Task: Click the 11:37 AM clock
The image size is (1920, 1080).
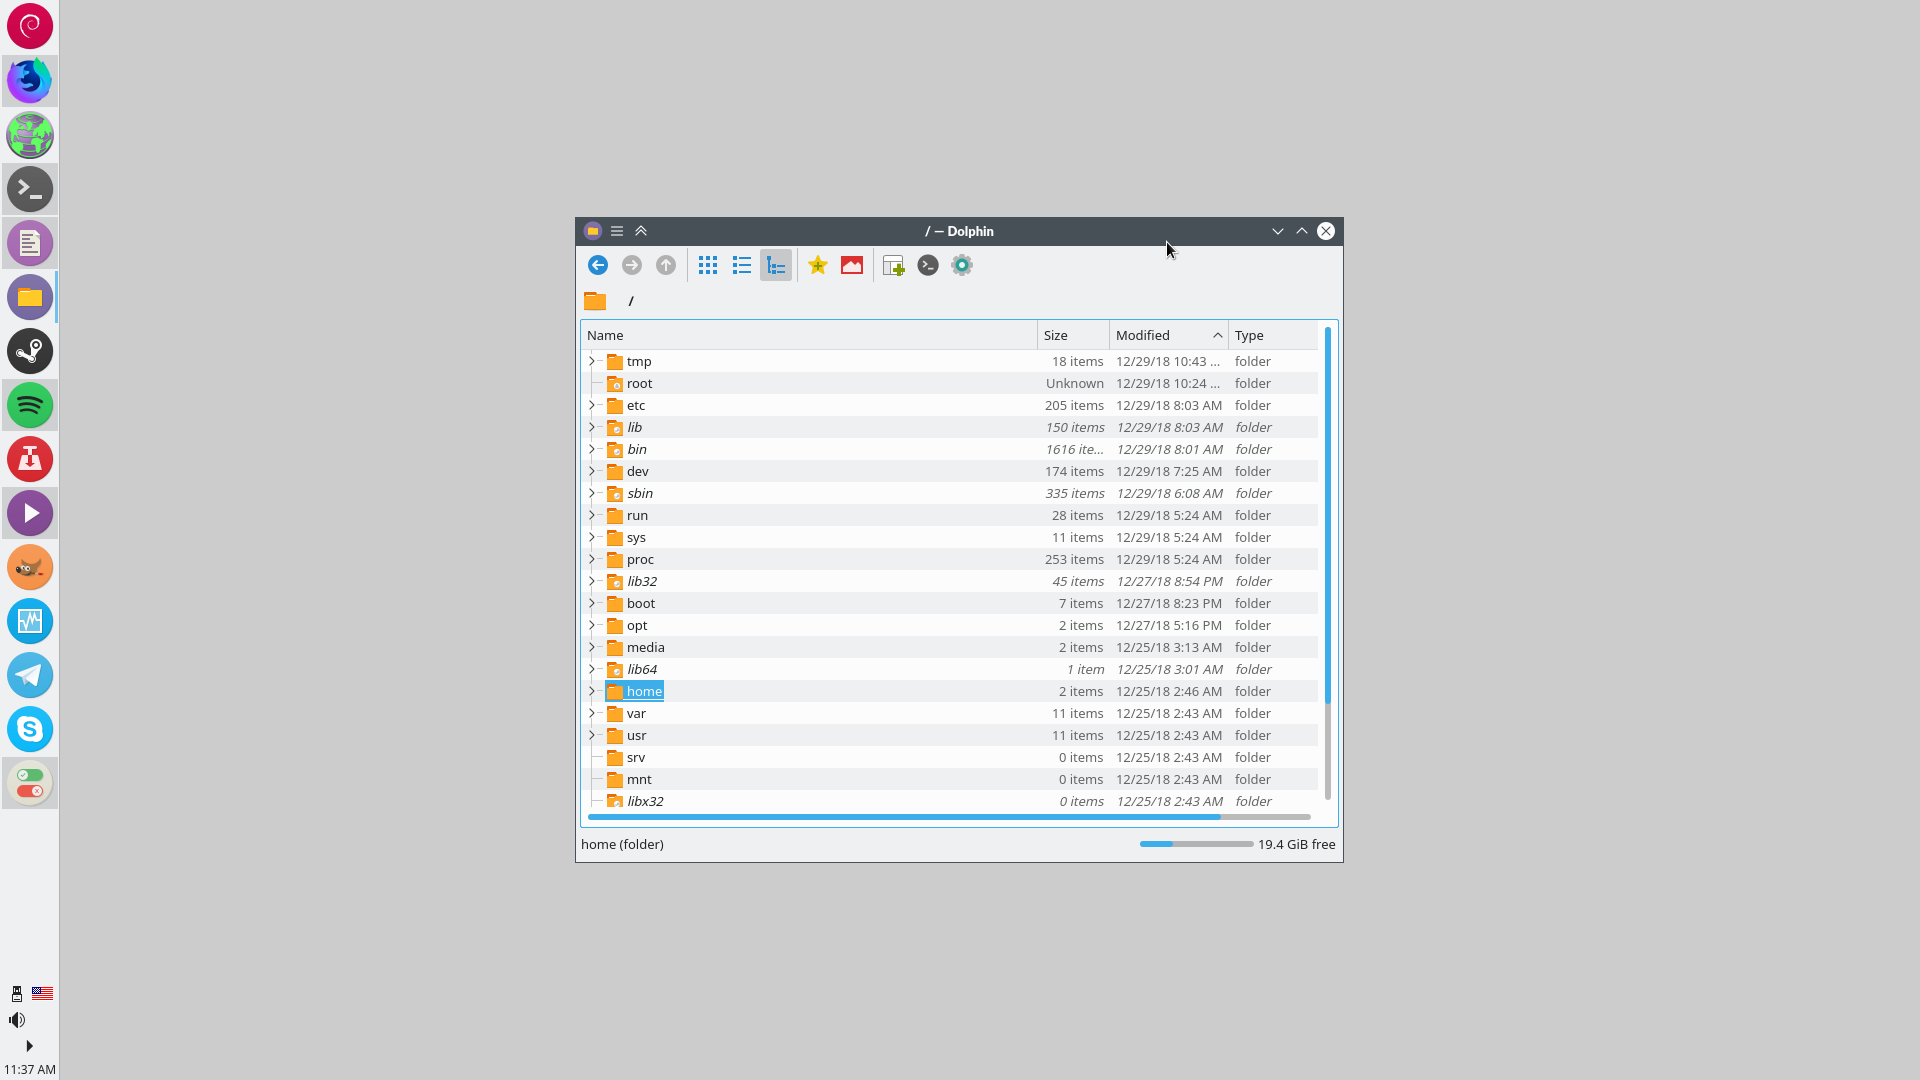Action: [30, 1069]
